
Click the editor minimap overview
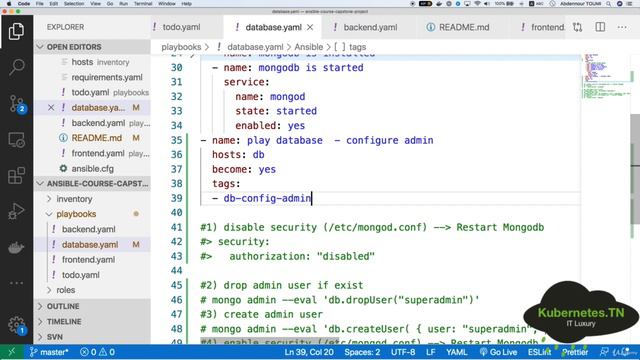pos(607,76)
